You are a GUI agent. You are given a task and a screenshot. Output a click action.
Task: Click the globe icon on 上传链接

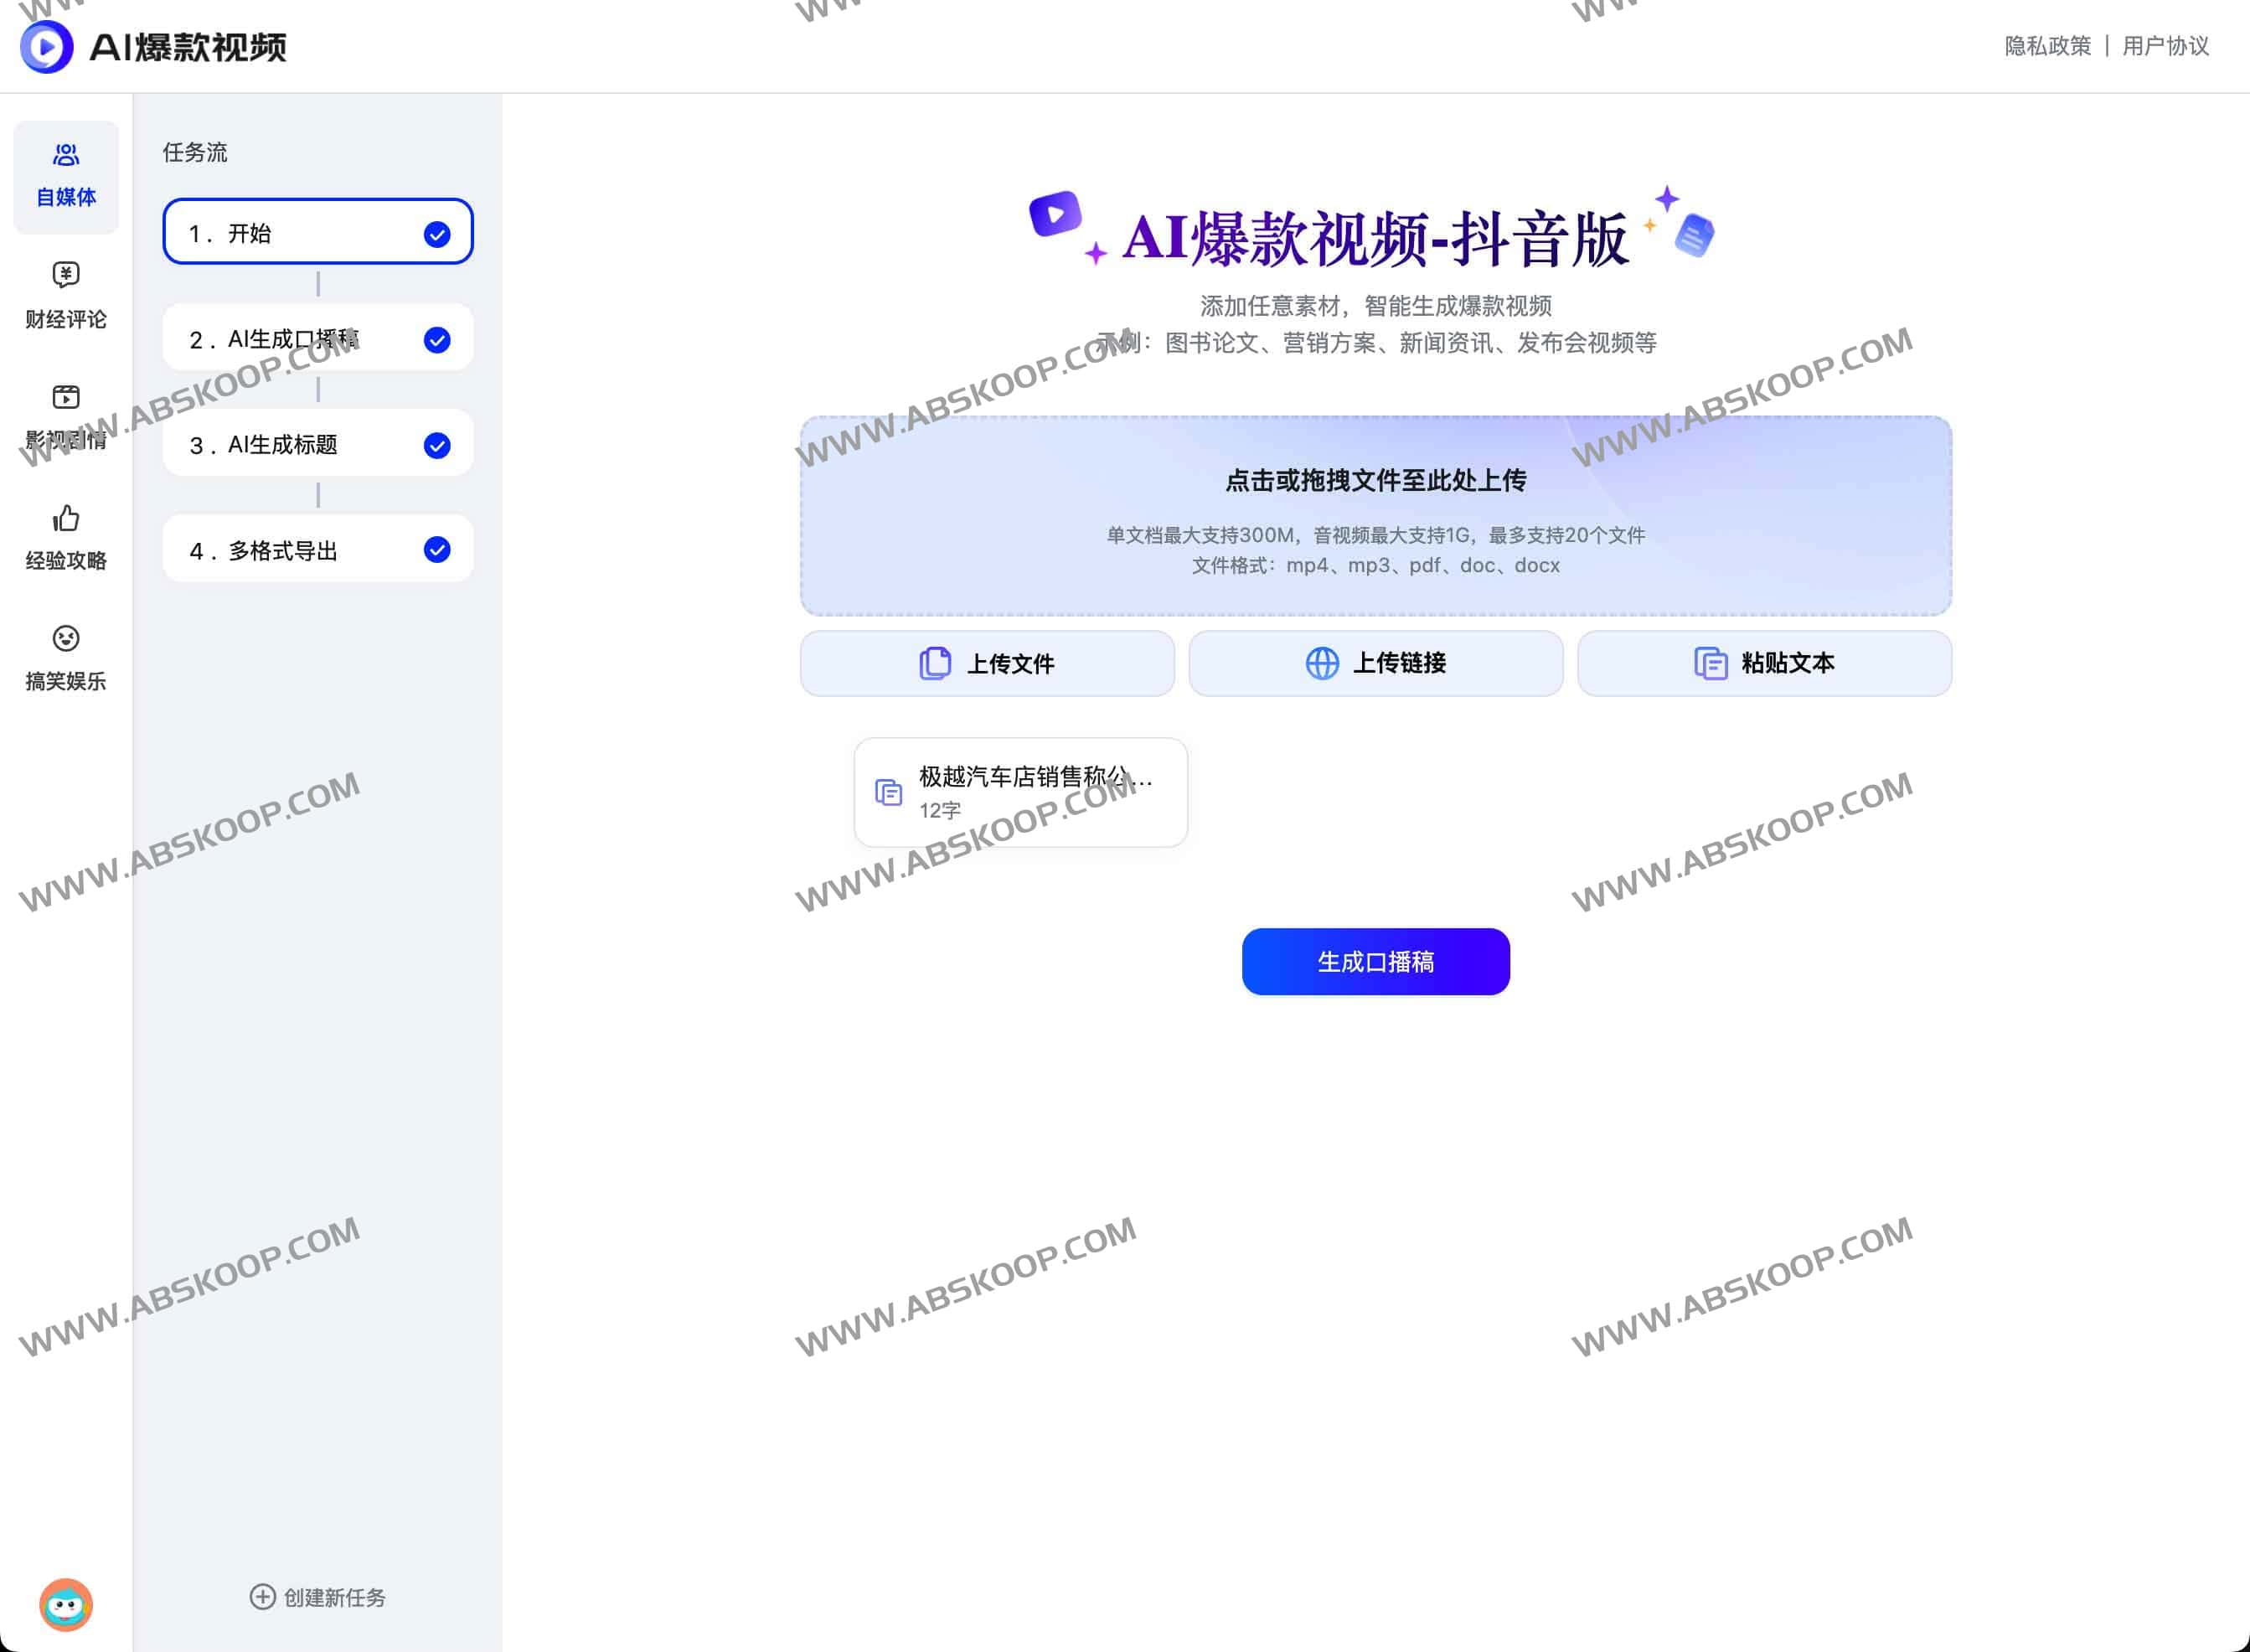pos(1322,663)
